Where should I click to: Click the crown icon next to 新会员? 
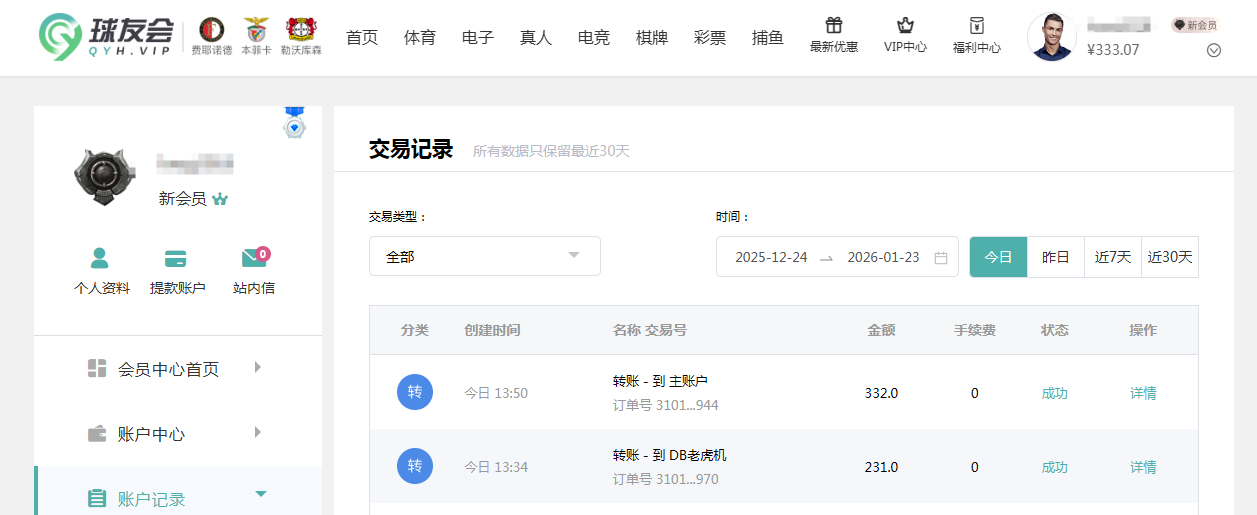(x=220, y=199)
